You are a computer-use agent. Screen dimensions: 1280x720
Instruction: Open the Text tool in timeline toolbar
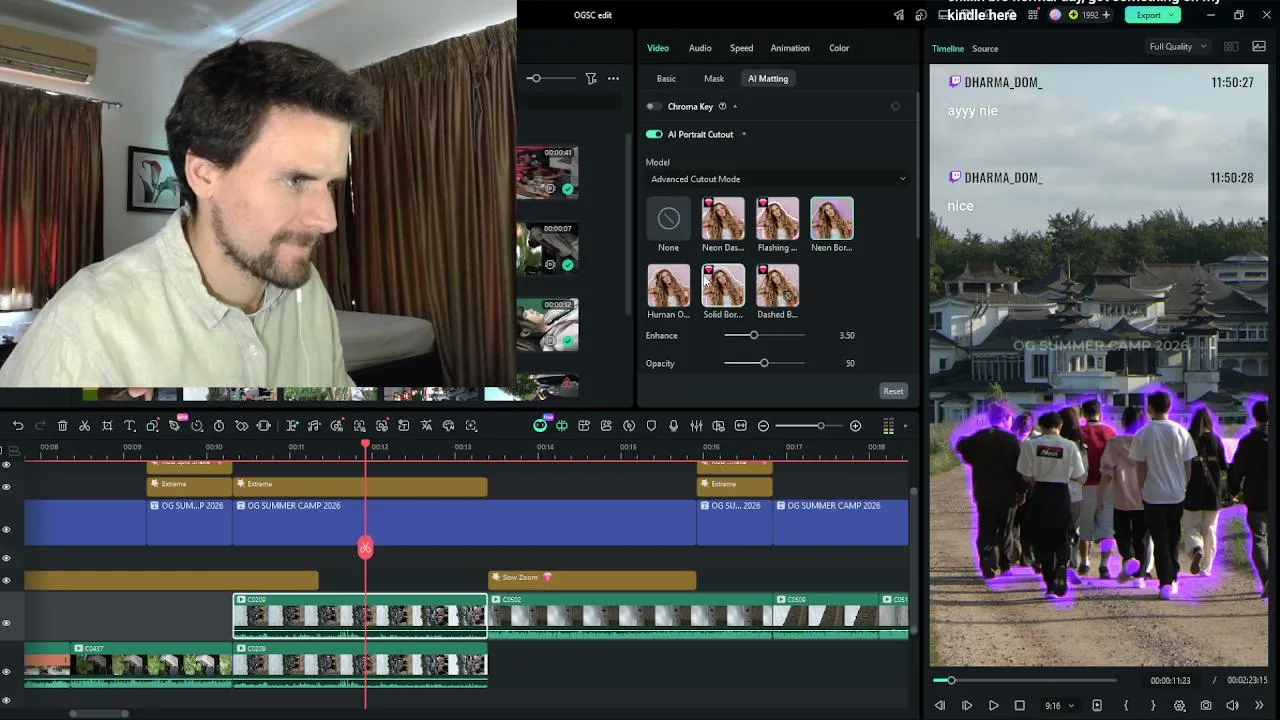coord(130,426)
